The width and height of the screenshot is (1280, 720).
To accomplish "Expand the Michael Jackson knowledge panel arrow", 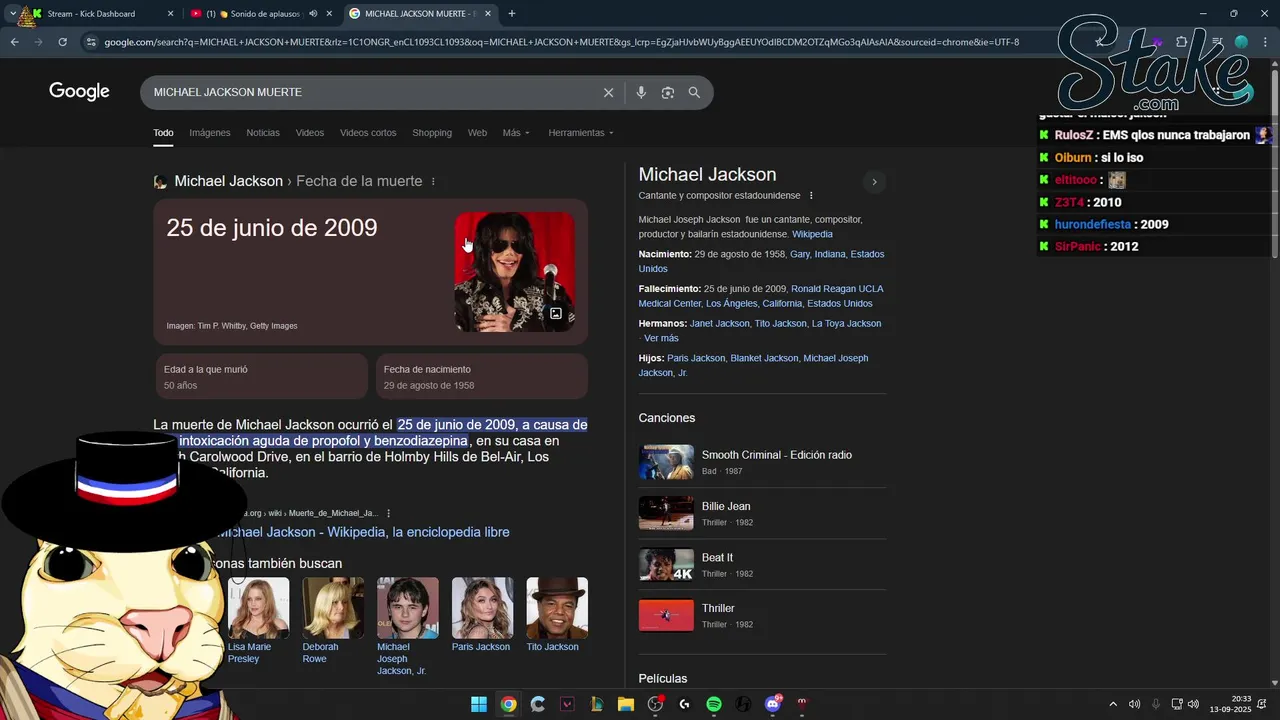I will click(874, 182).
